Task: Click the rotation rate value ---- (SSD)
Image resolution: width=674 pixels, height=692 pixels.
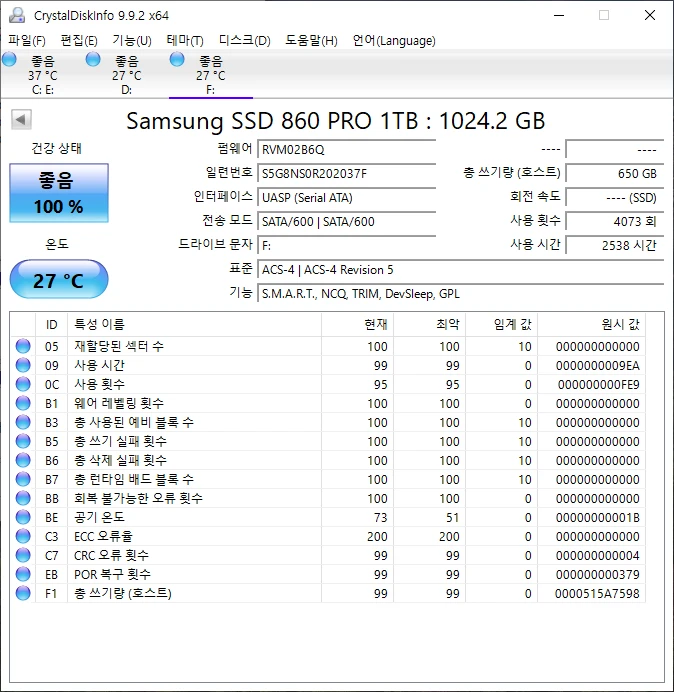Action: click(x=614, y=197)
